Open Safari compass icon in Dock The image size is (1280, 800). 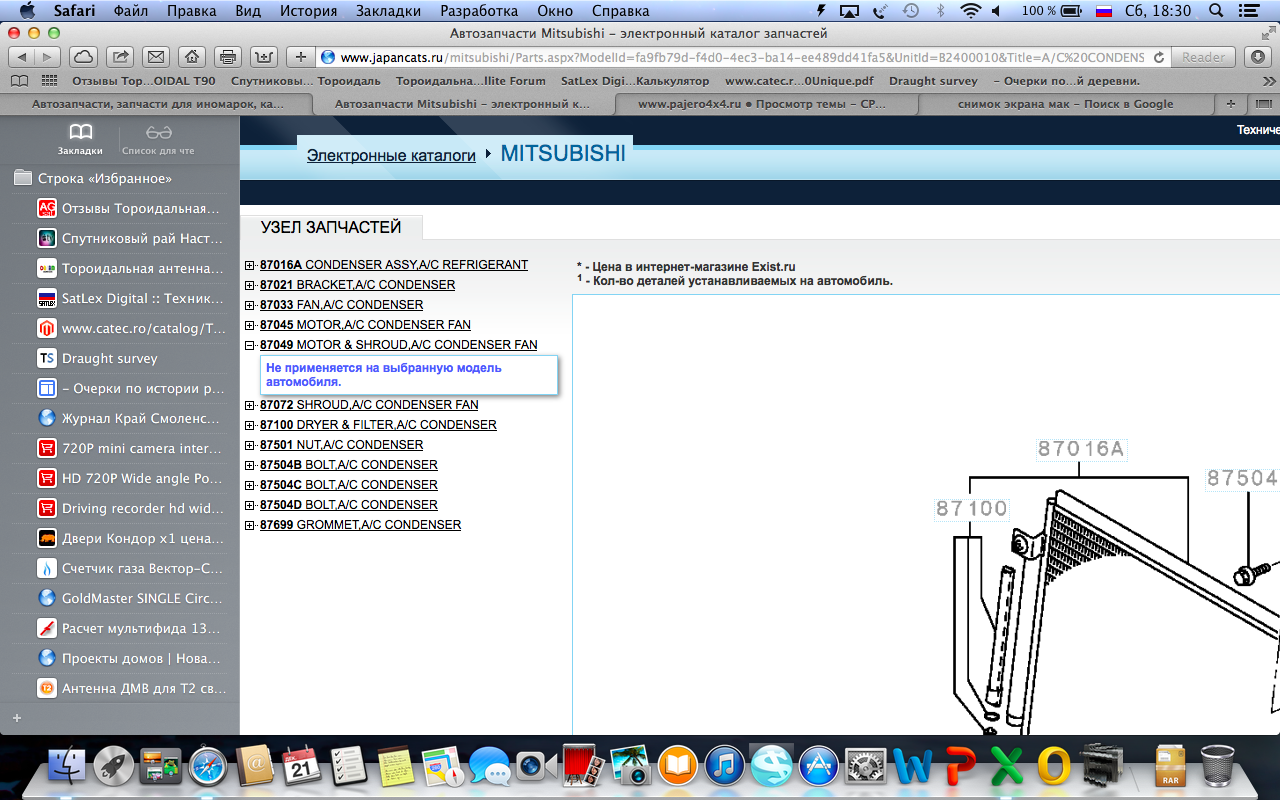point(208,767)
